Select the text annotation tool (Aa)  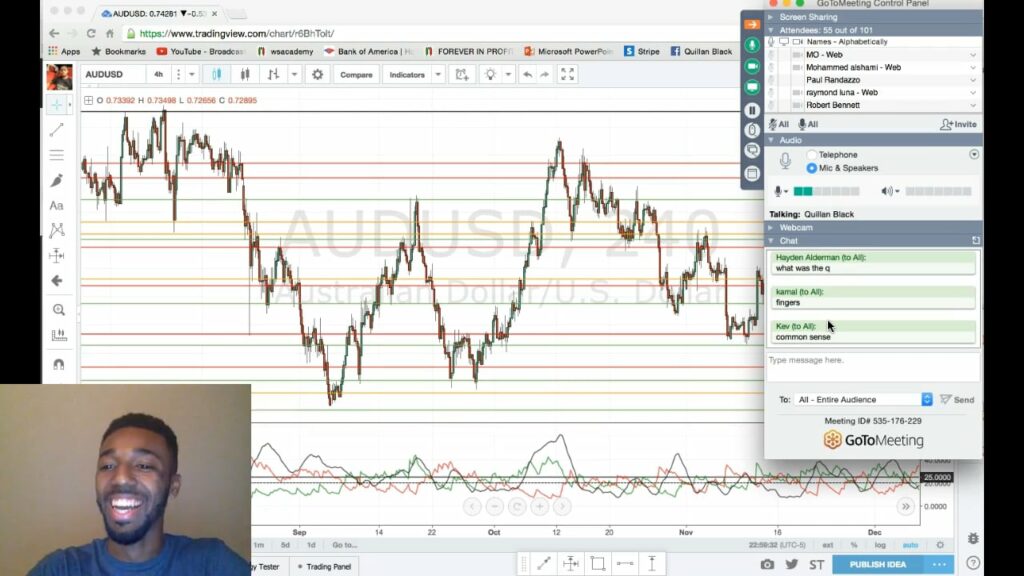pos(57,206)
